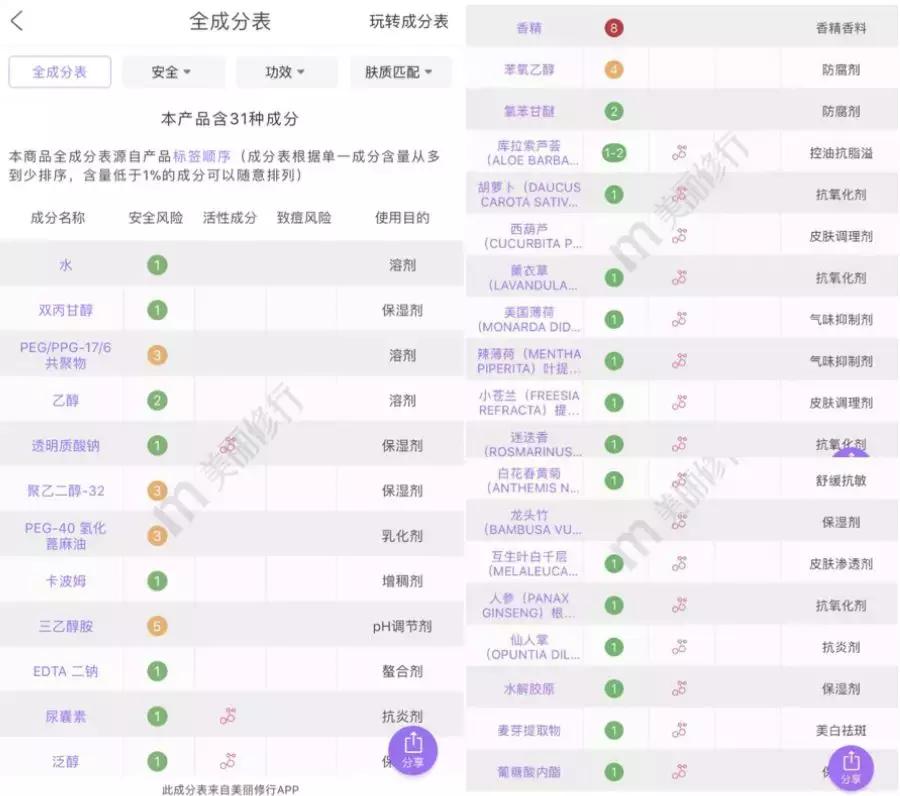Click the active ingredient icon beside 泛醇

click(x=228, y=761)
